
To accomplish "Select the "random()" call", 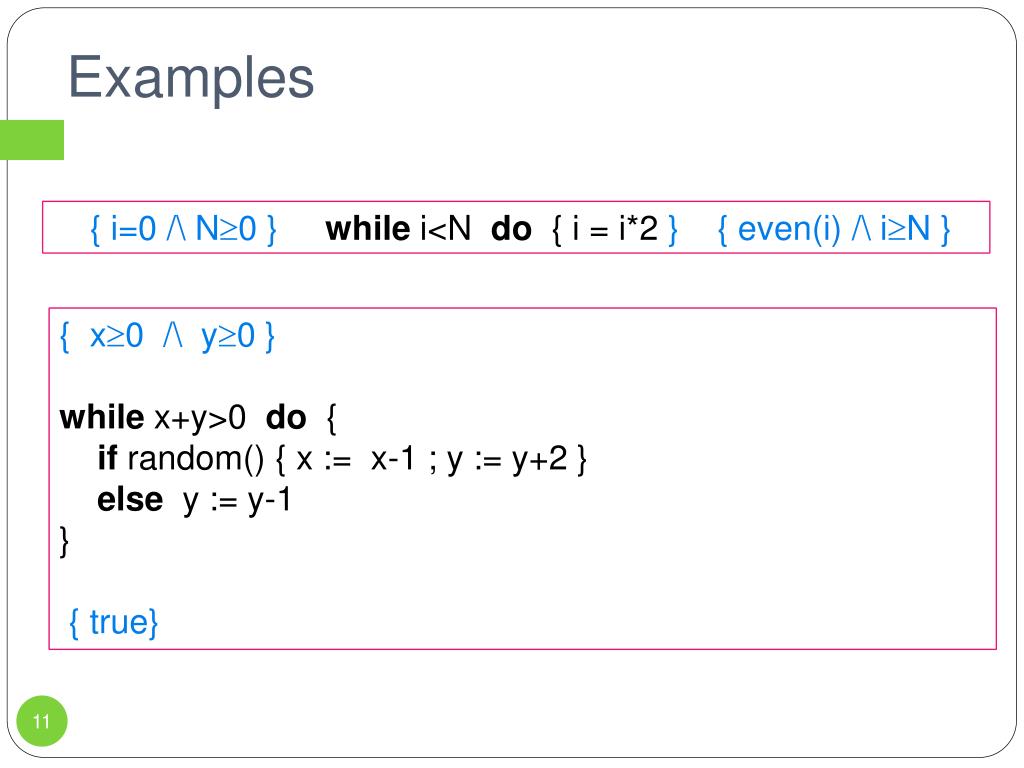I will click(194, 459).
